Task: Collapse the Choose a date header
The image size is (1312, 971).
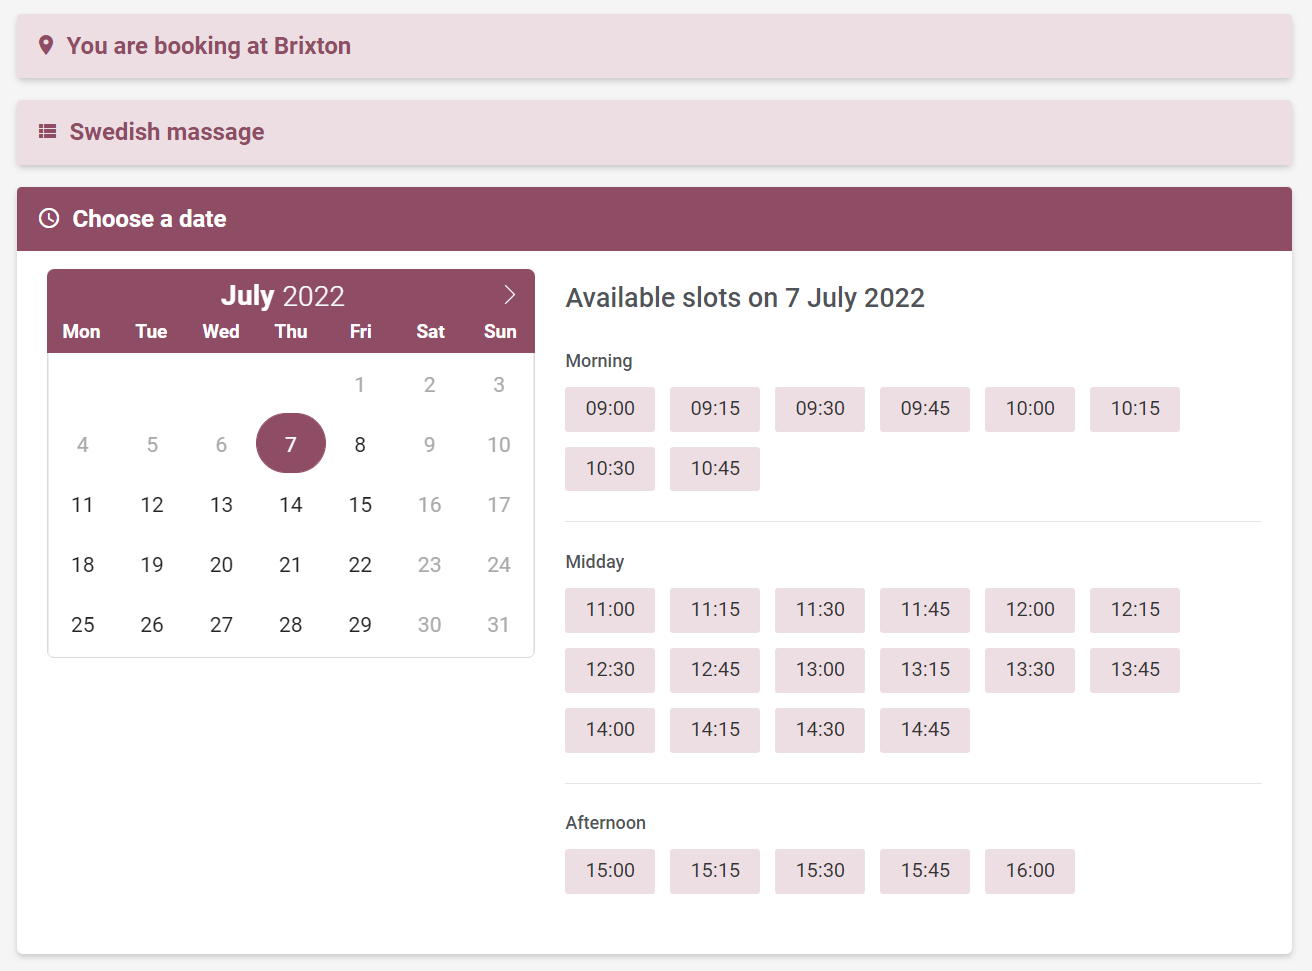Action: point(654,219)
